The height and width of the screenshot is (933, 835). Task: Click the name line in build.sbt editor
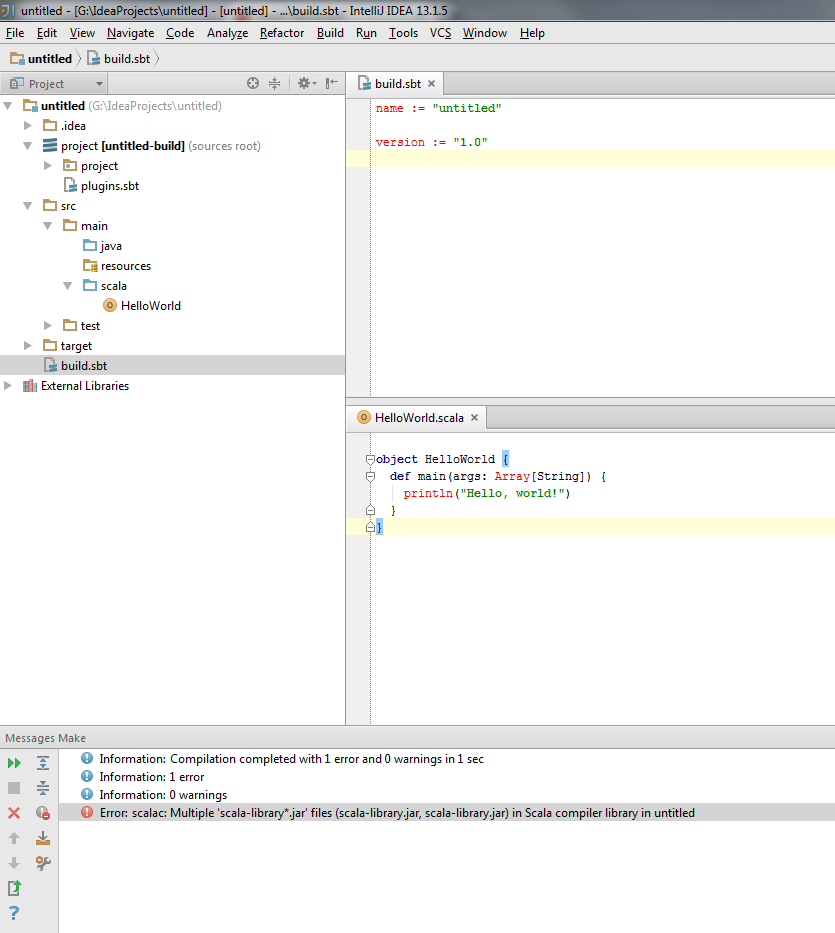point(438,108)
